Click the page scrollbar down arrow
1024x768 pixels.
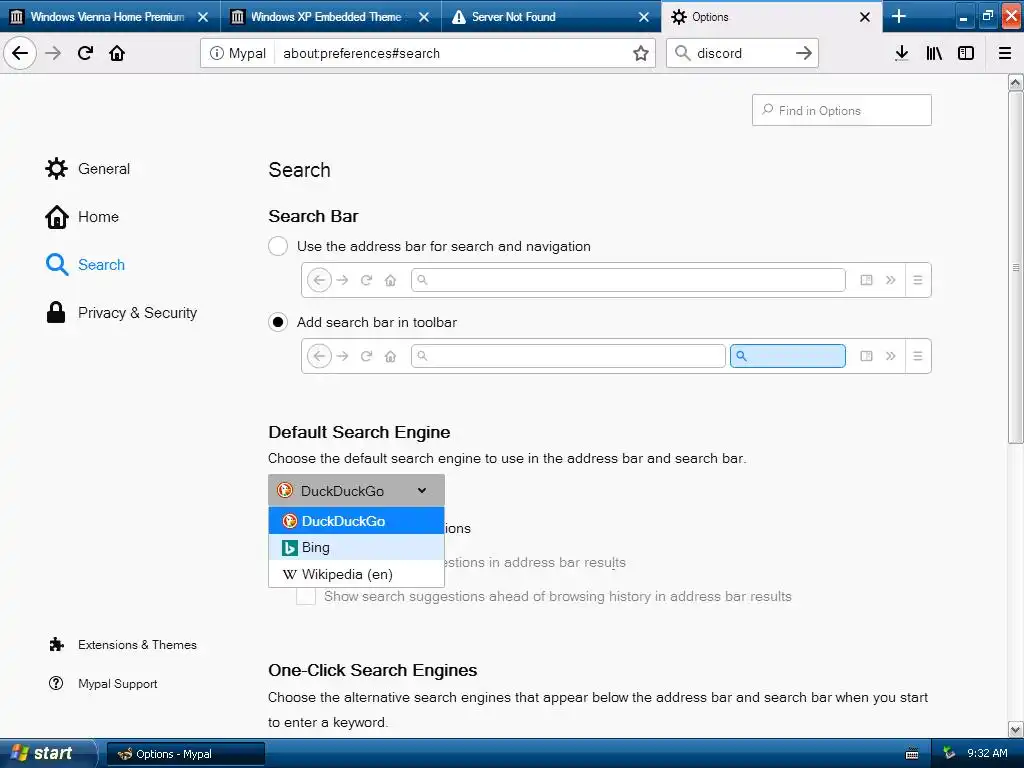point(1015,729)
